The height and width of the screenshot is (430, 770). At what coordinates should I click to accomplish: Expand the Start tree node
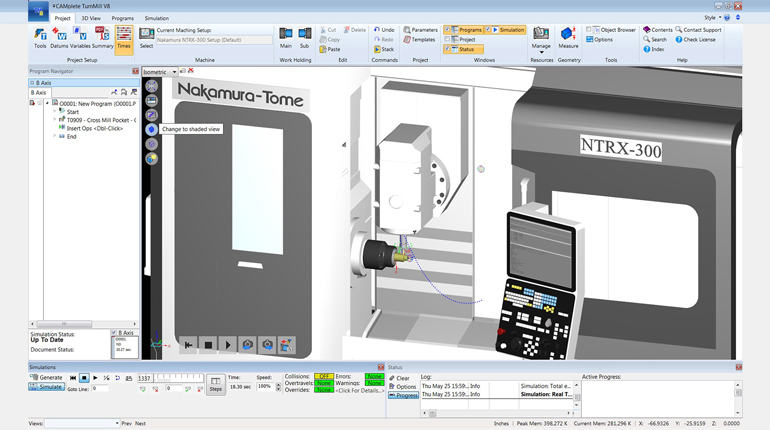coord(55,111)
